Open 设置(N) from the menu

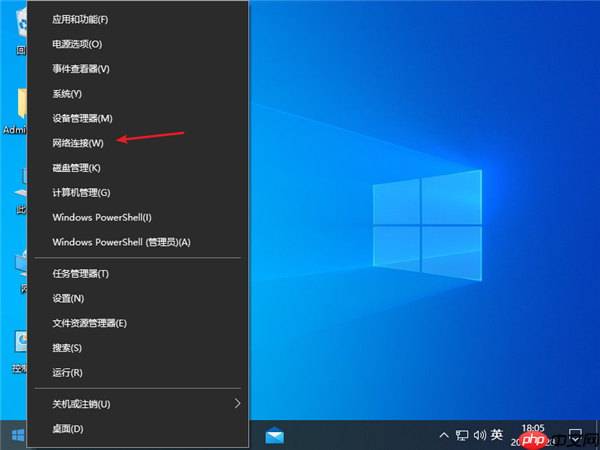pyautogui.click(x=138, y=298)
